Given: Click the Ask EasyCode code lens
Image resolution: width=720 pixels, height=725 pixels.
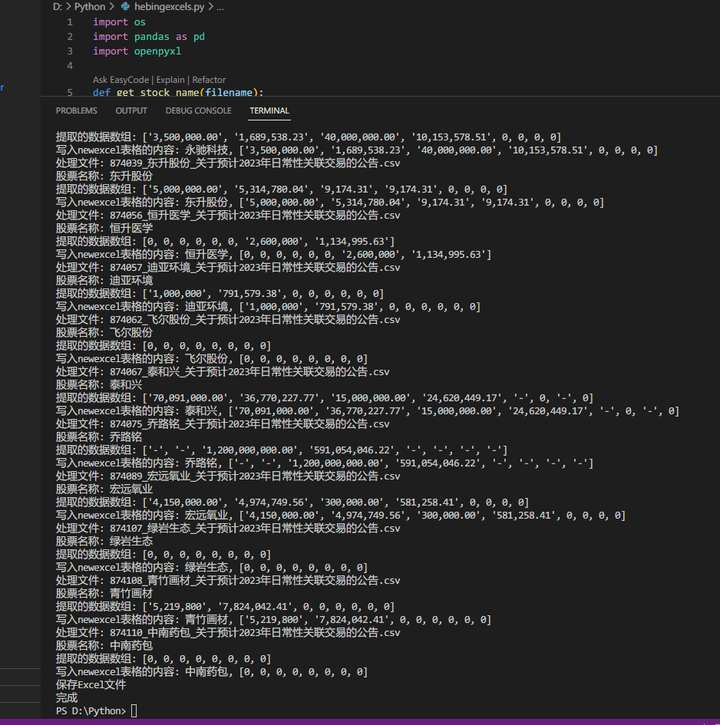Looking at the screenshot, I should pos(121,80).
